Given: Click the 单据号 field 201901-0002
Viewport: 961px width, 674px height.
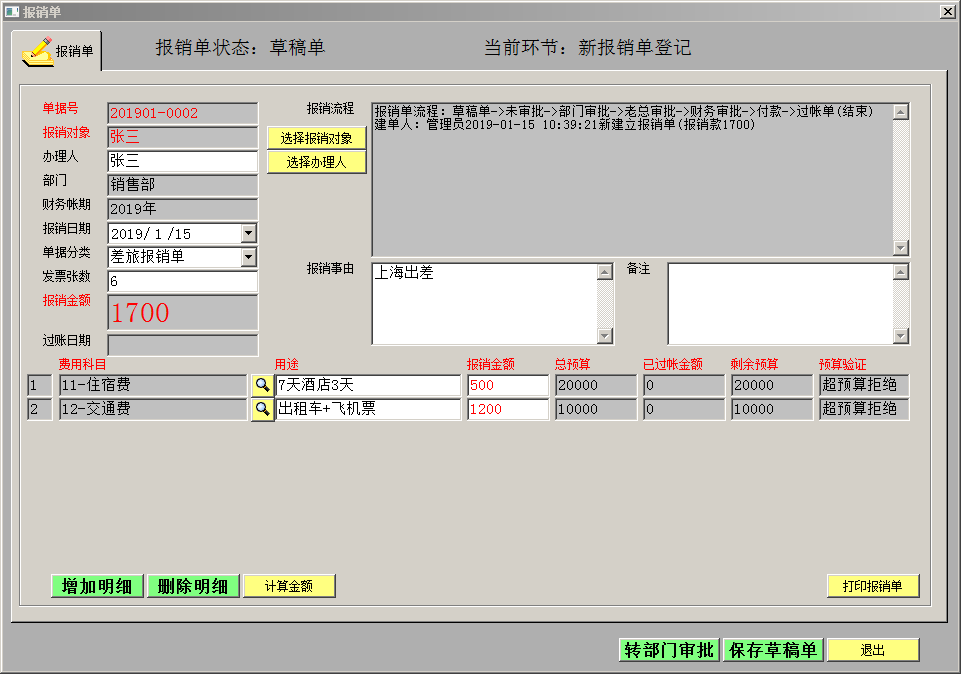Looking at the screenshot, I should tap(183, 113).
